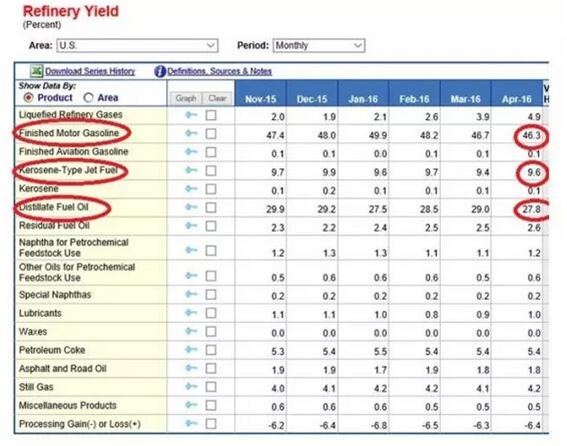Click the history arrow icon for Special Naphthas
Viewport: 567px width, 446px height.
point(191,294)
